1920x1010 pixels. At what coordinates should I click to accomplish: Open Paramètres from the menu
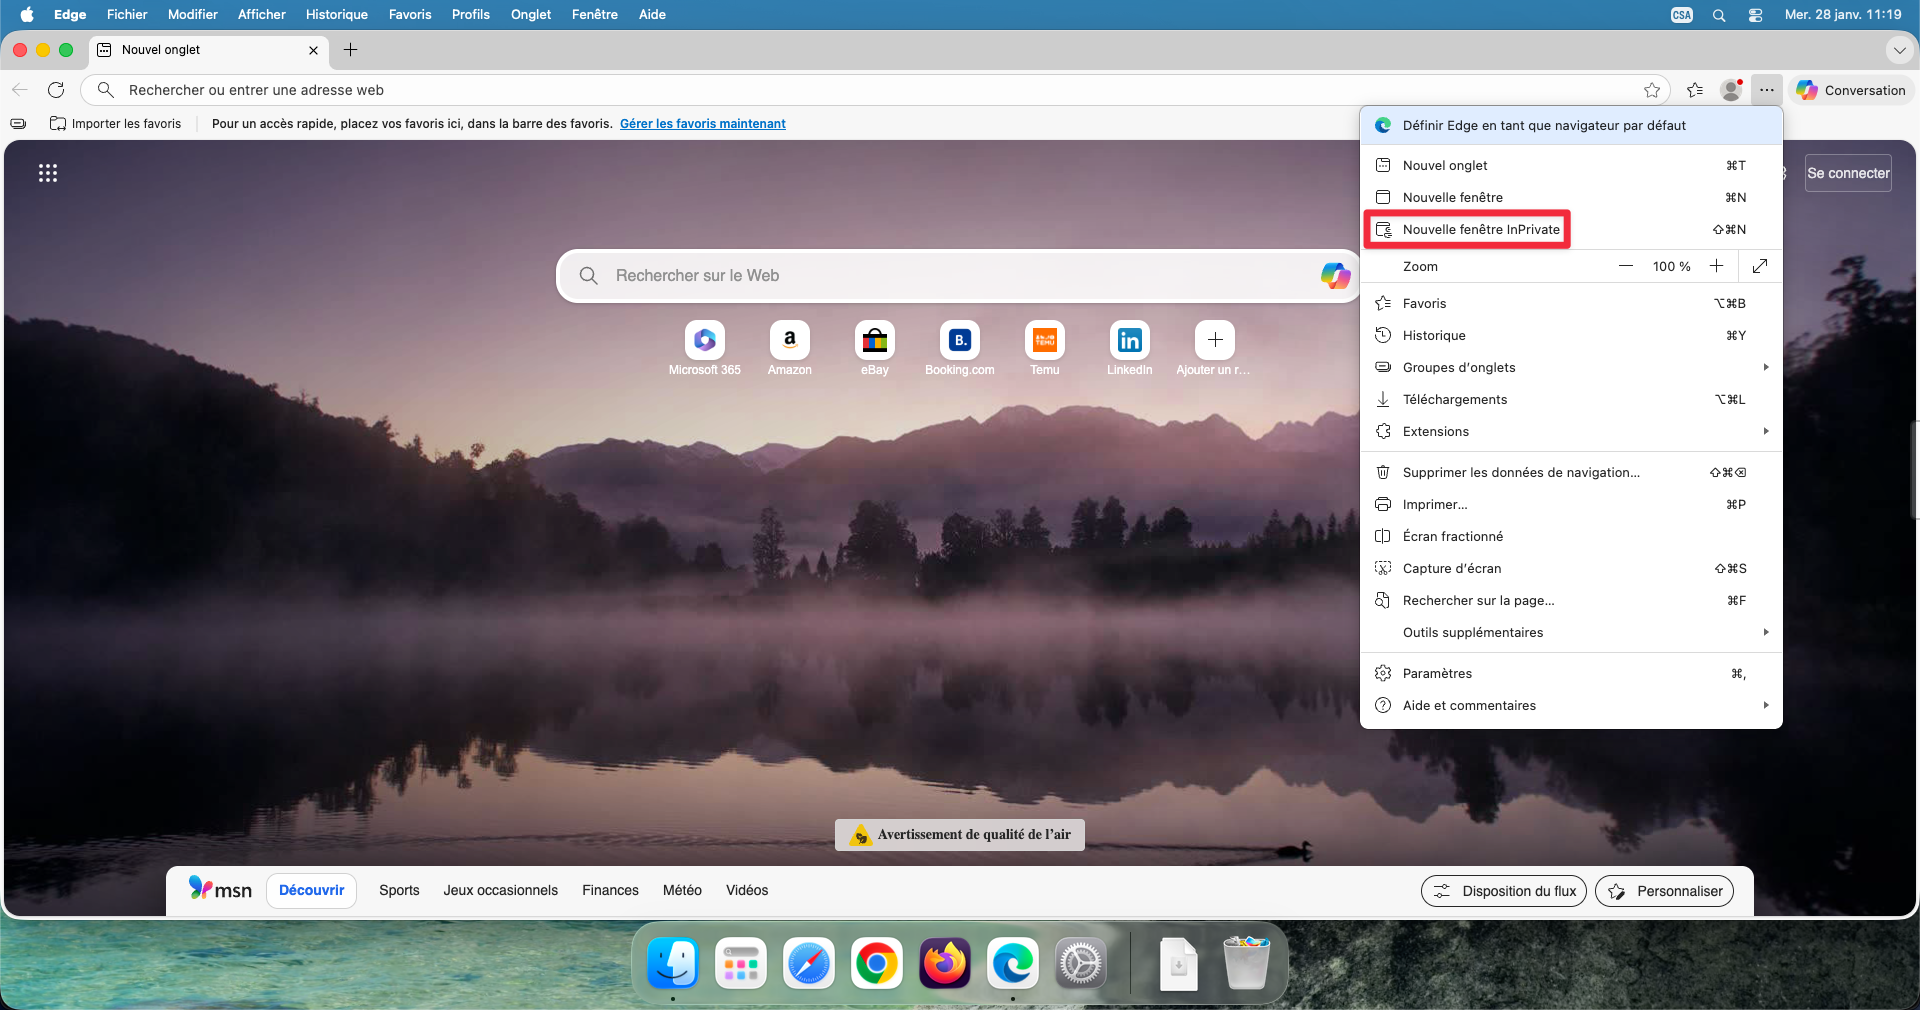(x=1572, y=673)
